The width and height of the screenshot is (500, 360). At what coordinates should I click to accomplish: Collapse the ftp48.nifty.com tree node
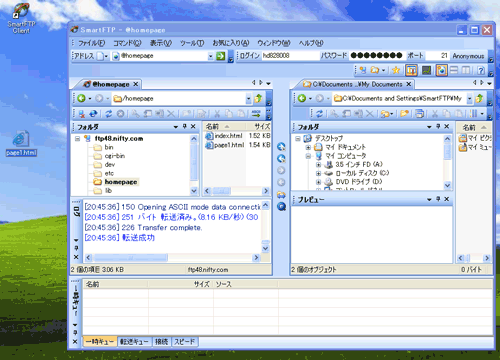77,138
